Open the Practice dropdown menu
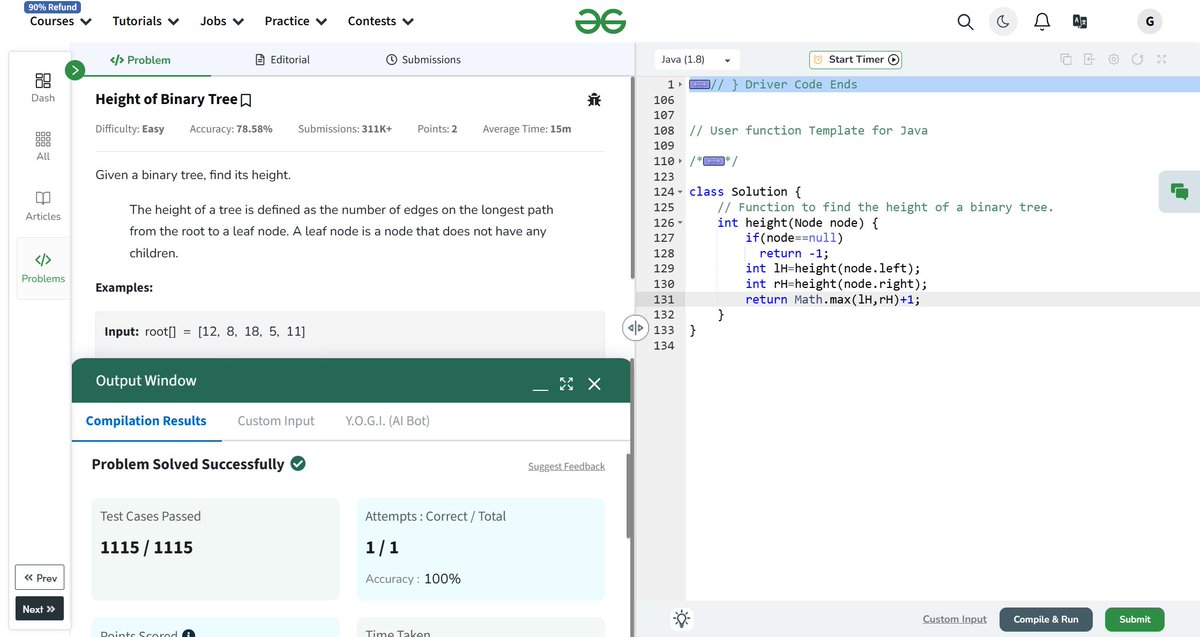Image resolution: width=1200 pixels, height=637 pixels. point(296,21)
